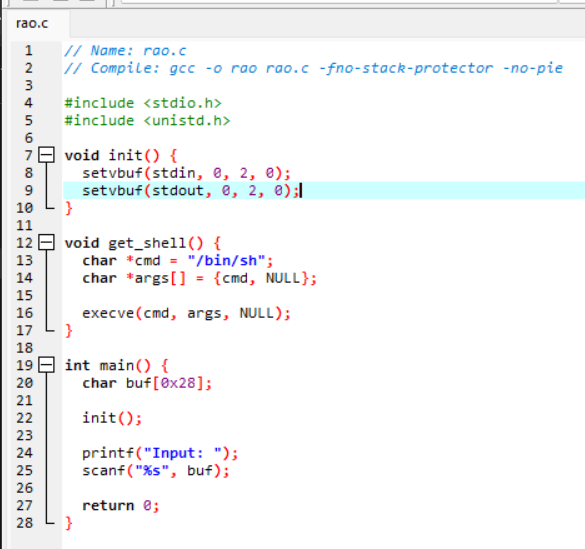
Task: Click the 'execve(cmd, args, NULL);' call
Action: 186,313
